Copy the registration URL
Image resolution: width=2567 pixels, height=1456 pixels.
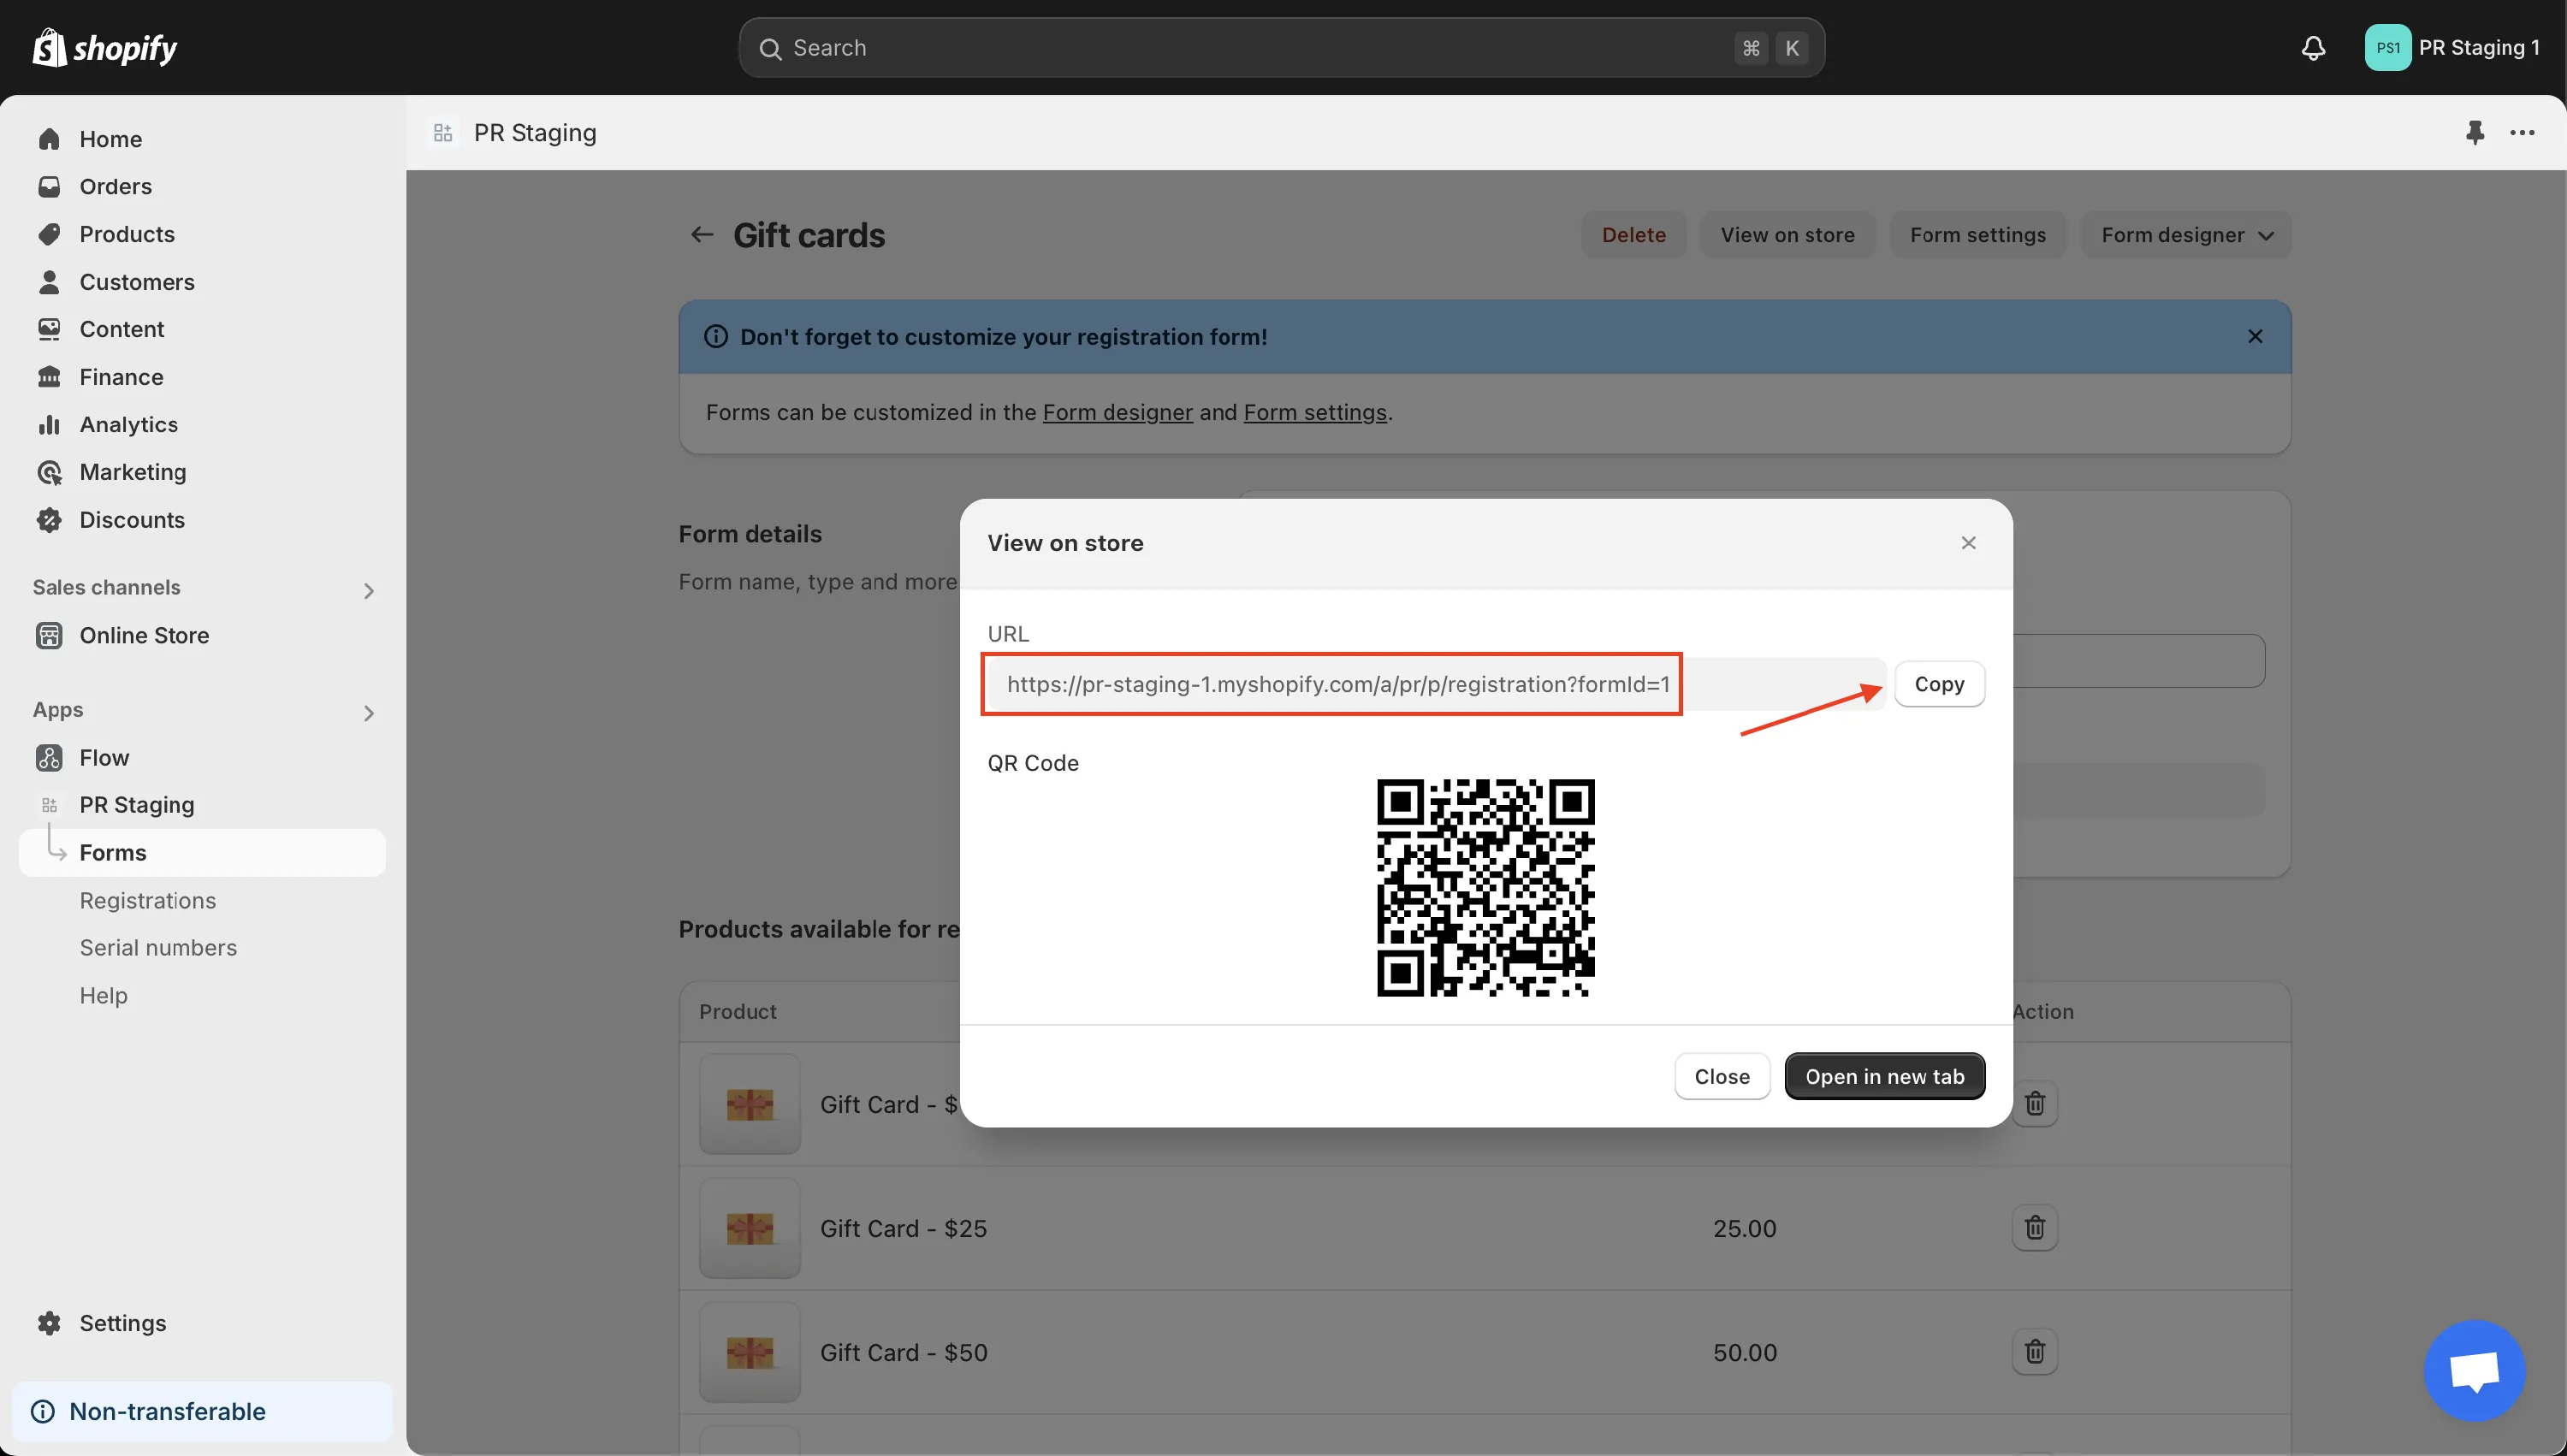[x=1939, y=684]
